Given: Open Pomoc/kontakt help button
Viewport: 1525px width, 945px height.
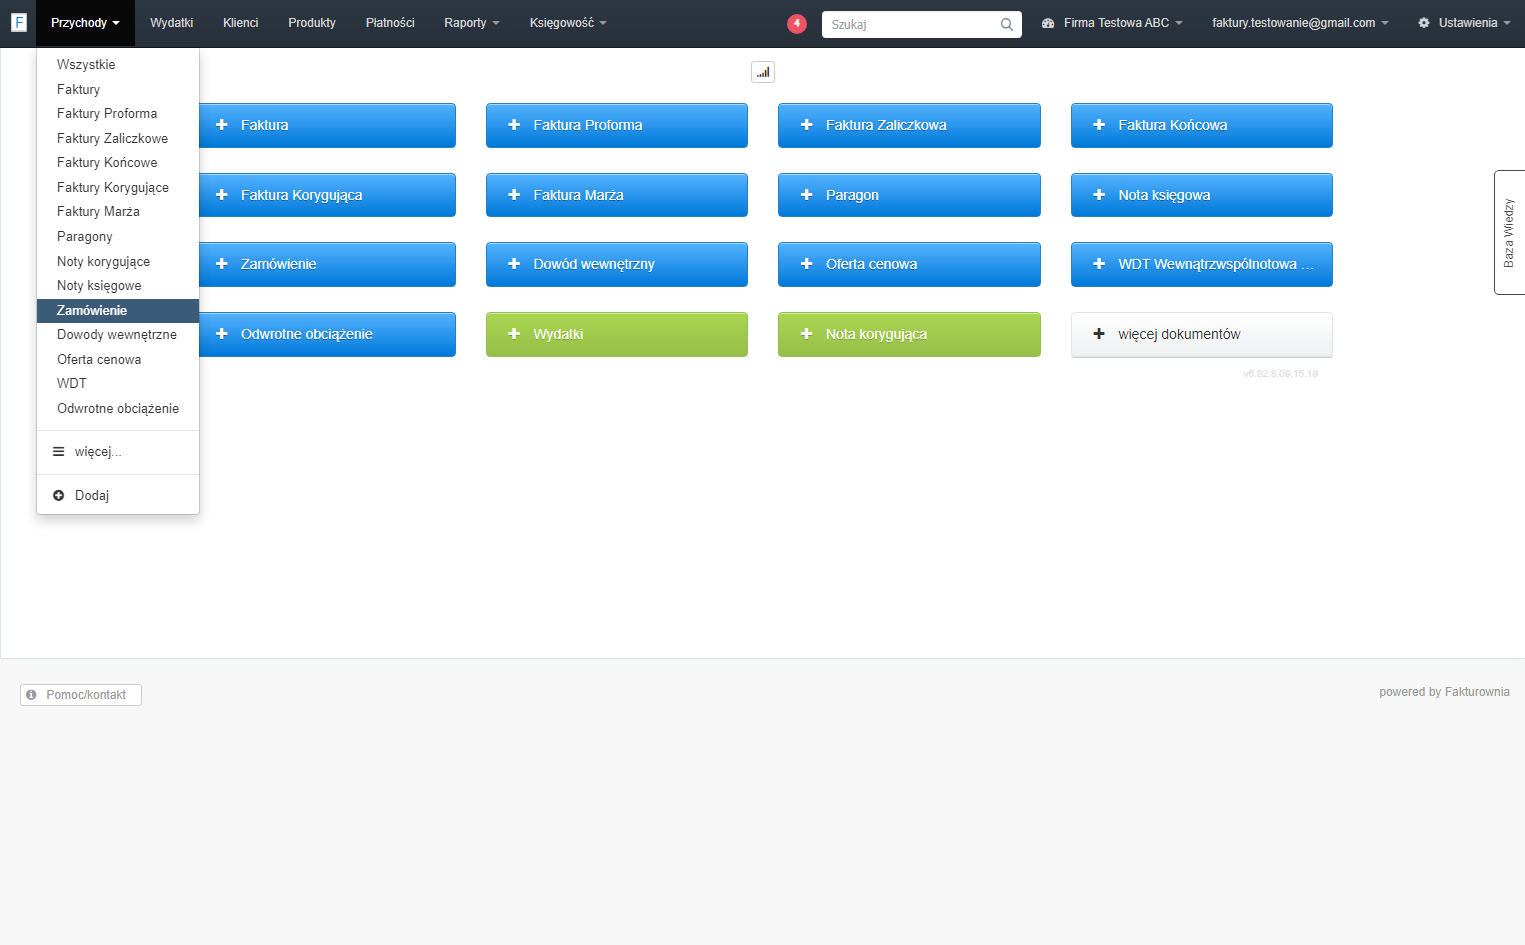Looking at the screenshot, I should click(x=81, y=695).
